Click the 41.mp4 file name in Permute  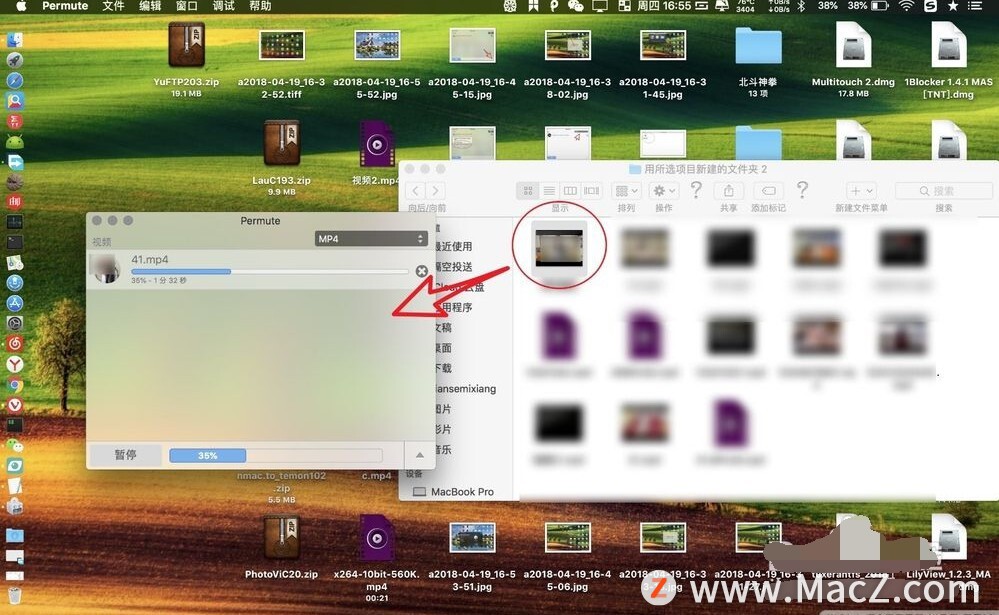(150, 259)
